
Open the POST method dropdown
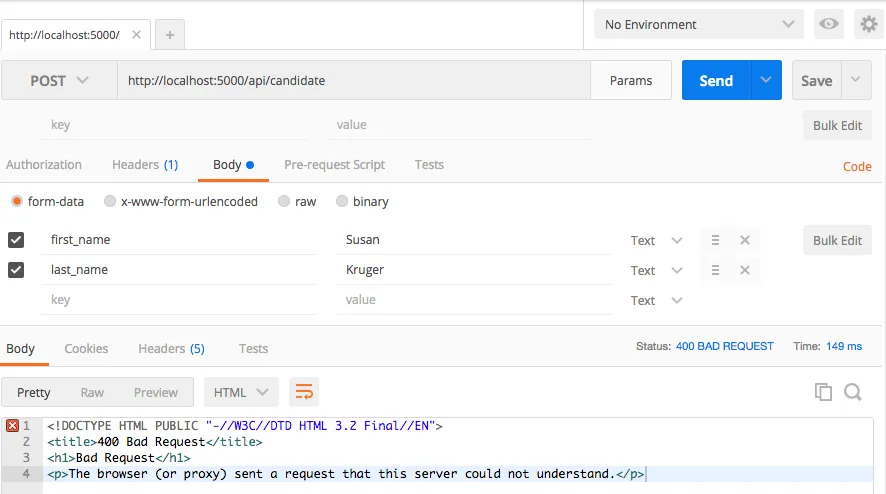click(x=59, y=80)
